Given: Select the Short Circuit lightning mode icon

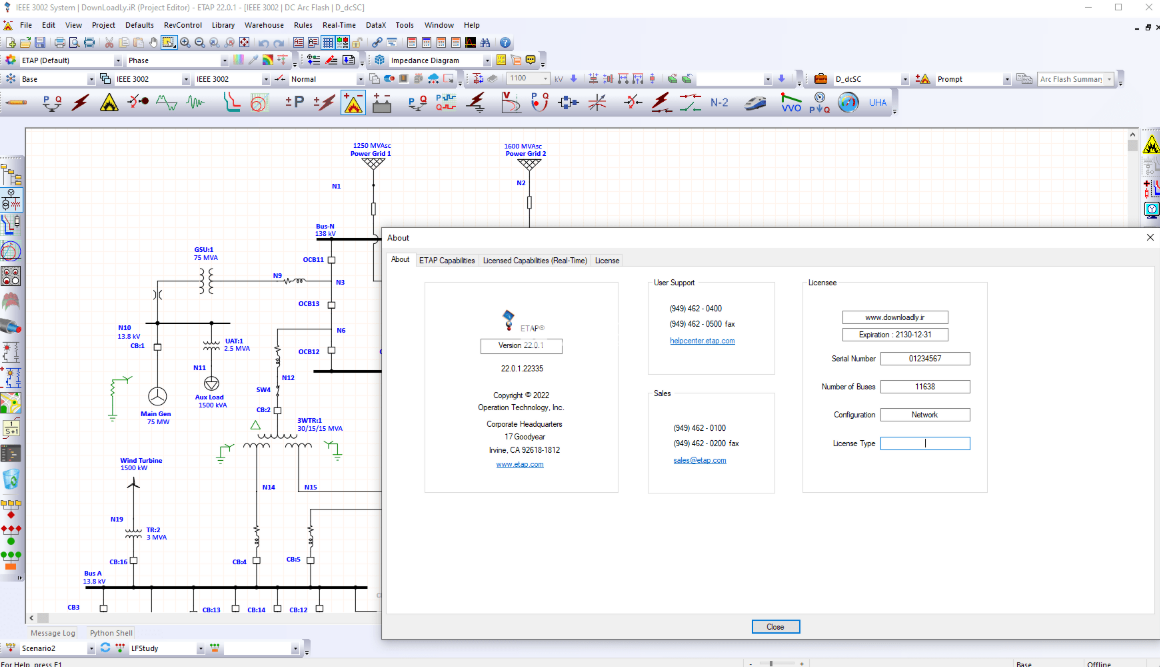Looking at the screenshot, I should tap(80, 103).
